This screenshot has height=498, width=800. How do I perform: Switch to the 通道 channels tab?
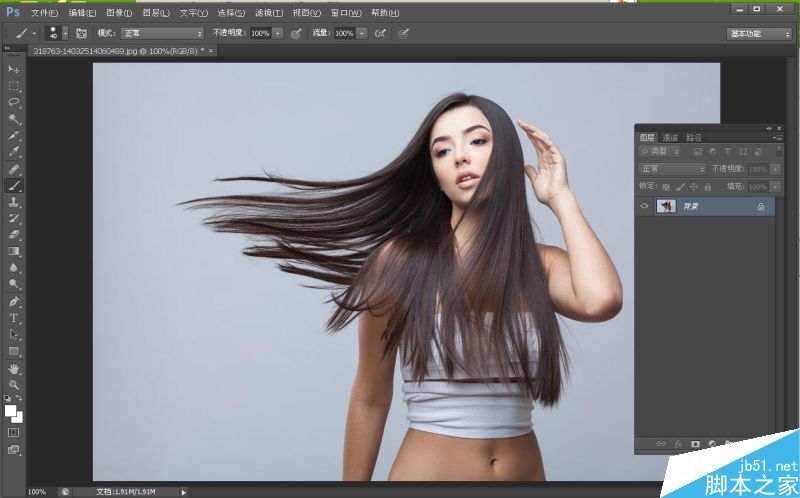[x=670, y=137]
